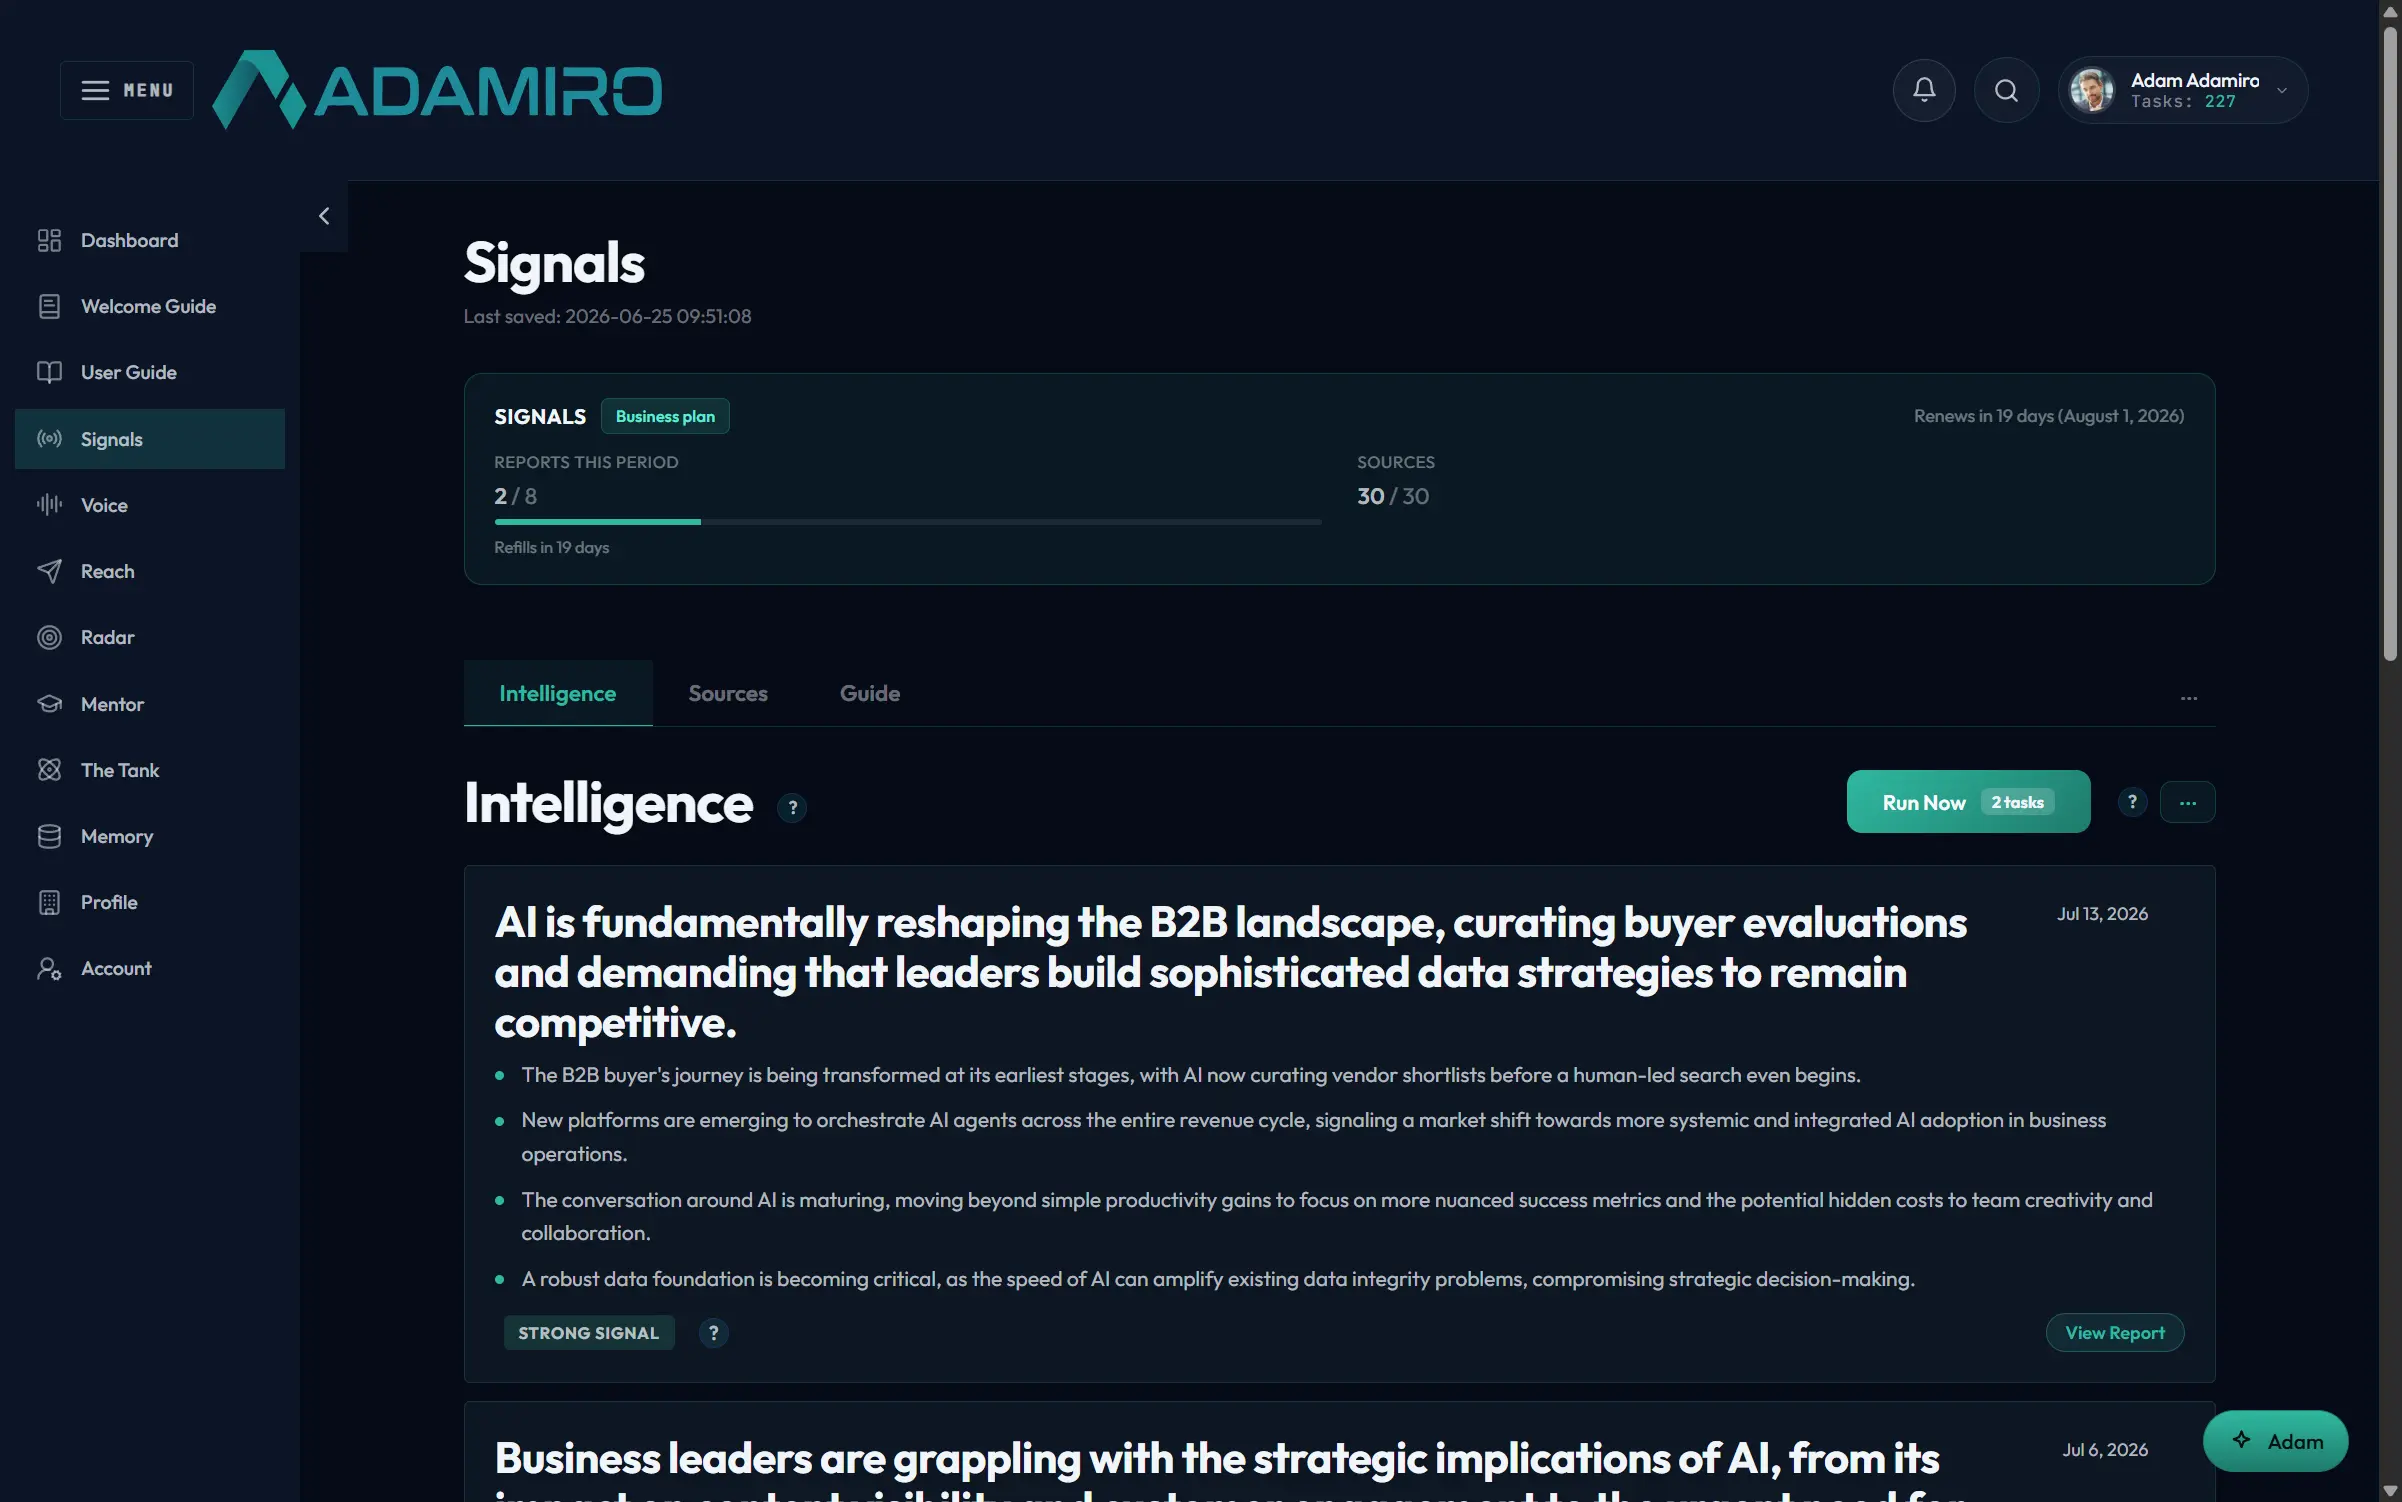This screenshot has height=1502, width=2402.
Task: Click help icon next to Strong Signal
Action: coord(713,1333)
